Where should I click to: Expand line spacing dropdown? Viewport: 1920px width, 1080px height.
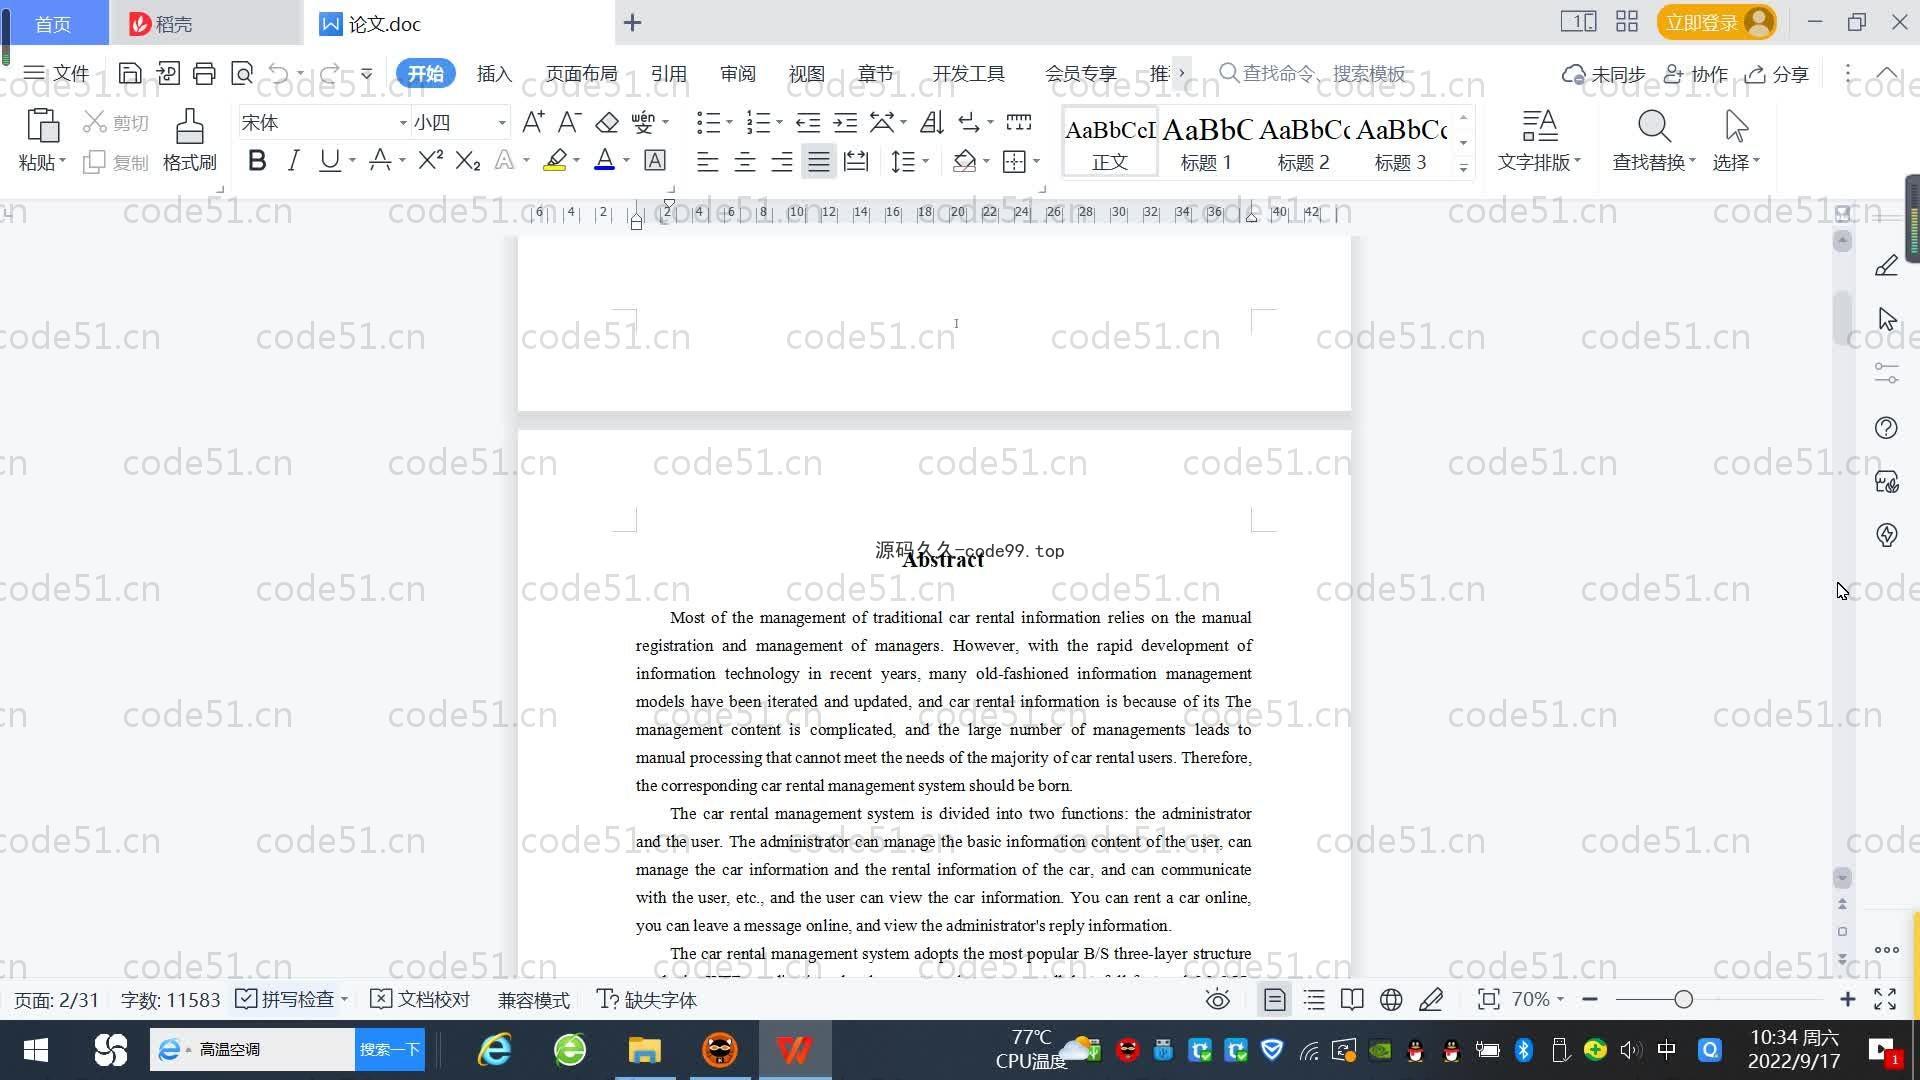926,161
